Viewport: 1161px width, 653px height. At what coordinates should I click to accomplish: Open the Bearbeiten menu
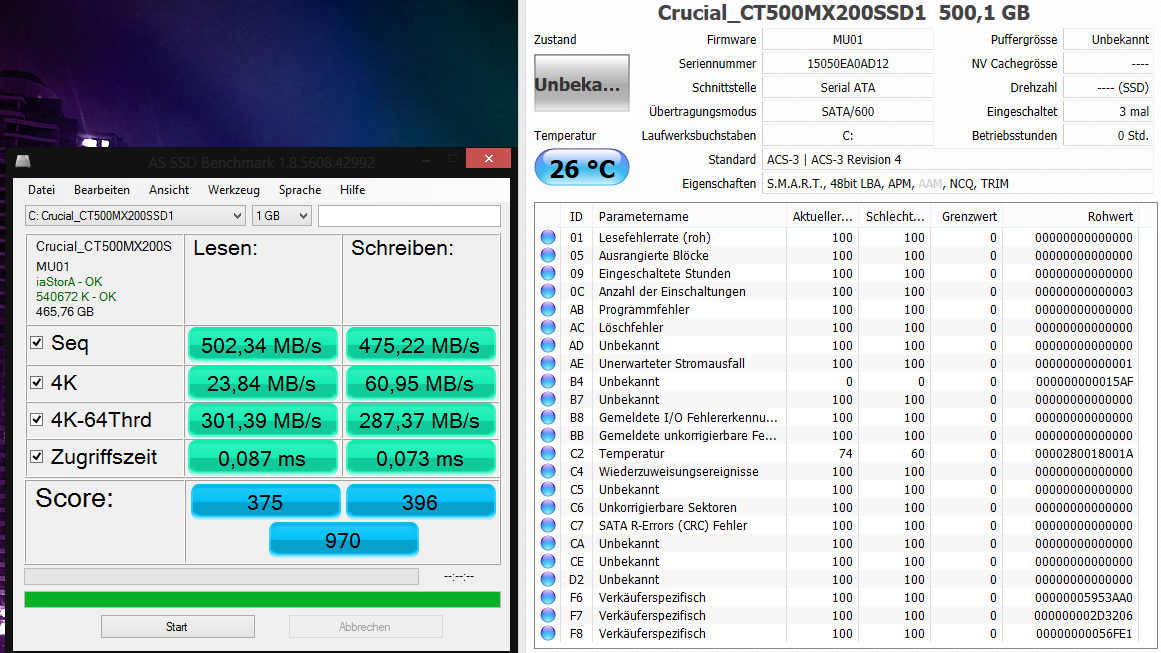(x=101, y=190)
